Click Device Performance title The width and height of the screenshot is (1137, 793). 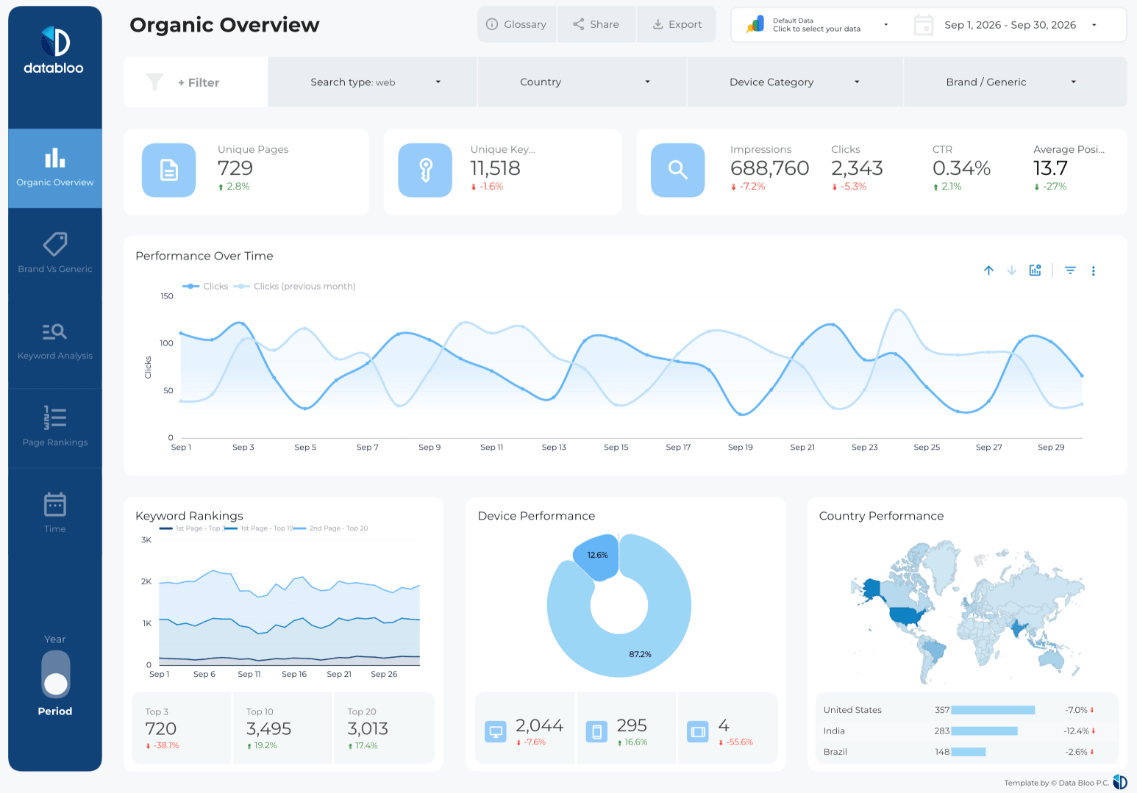(x=537, y=516)
